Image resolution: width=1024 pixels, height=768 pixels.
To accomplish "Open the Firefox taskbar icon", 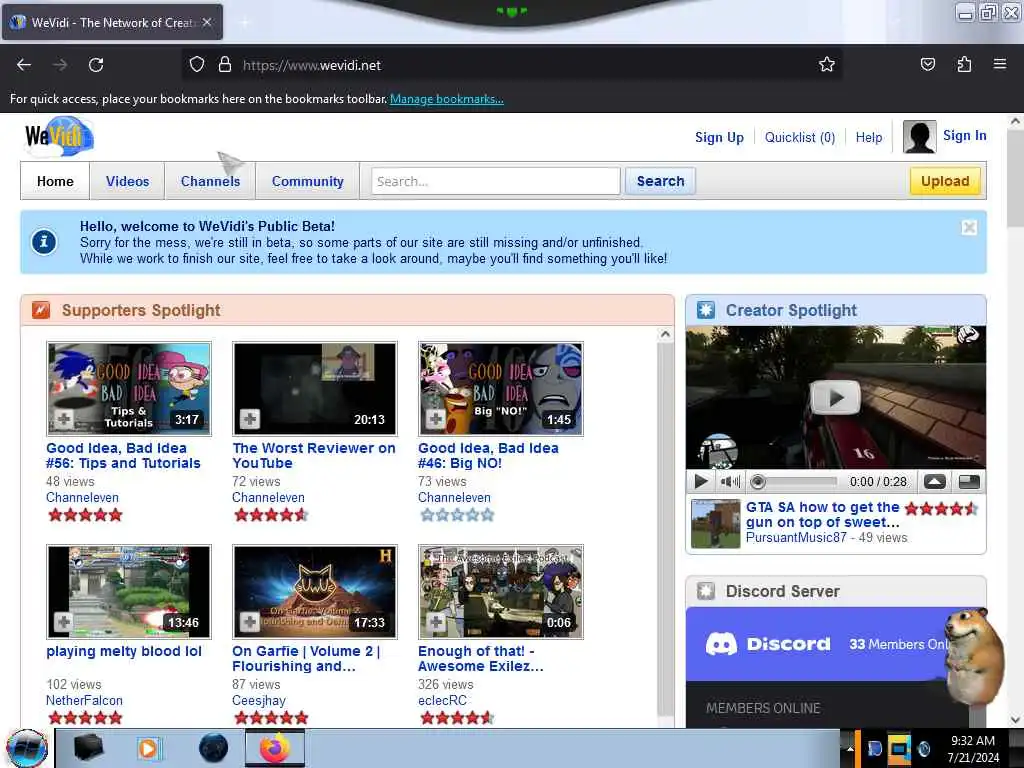I will click(x=274, y=748).
